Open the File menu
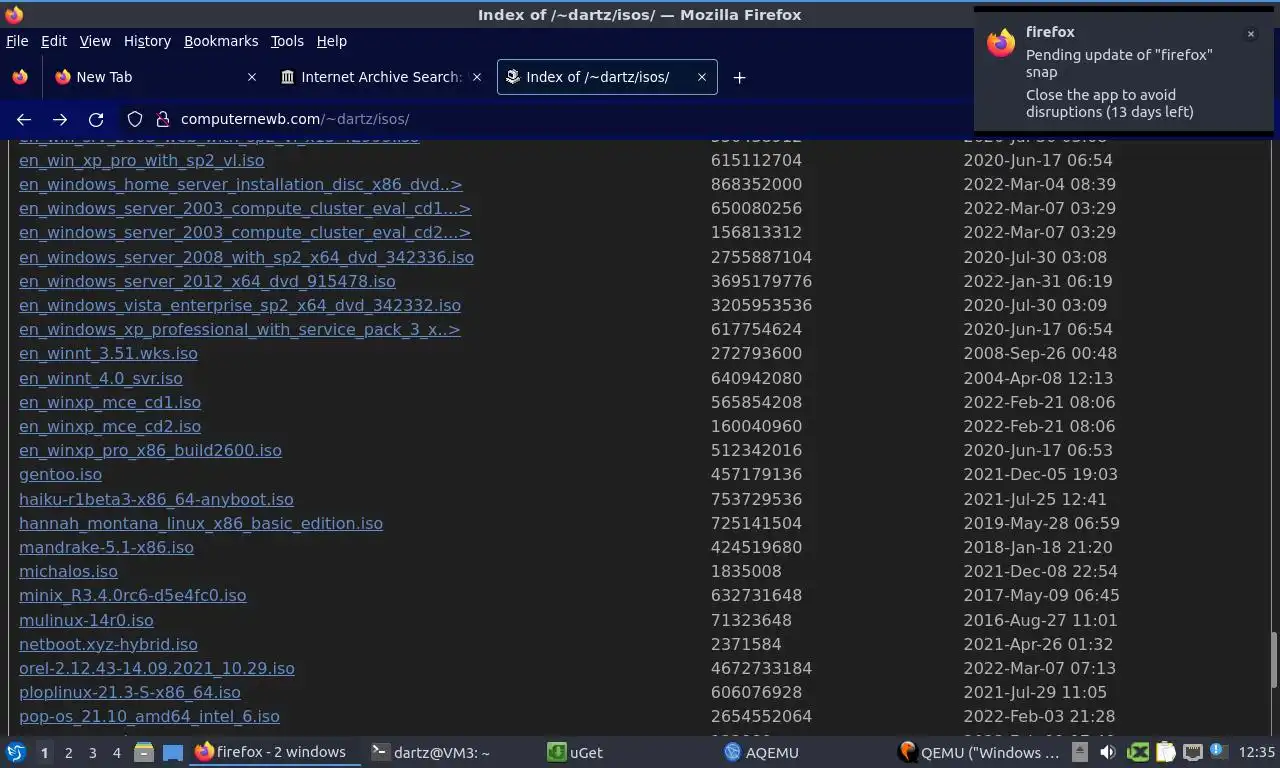This screenshot has height=768, width=1280. click(17, 41)
